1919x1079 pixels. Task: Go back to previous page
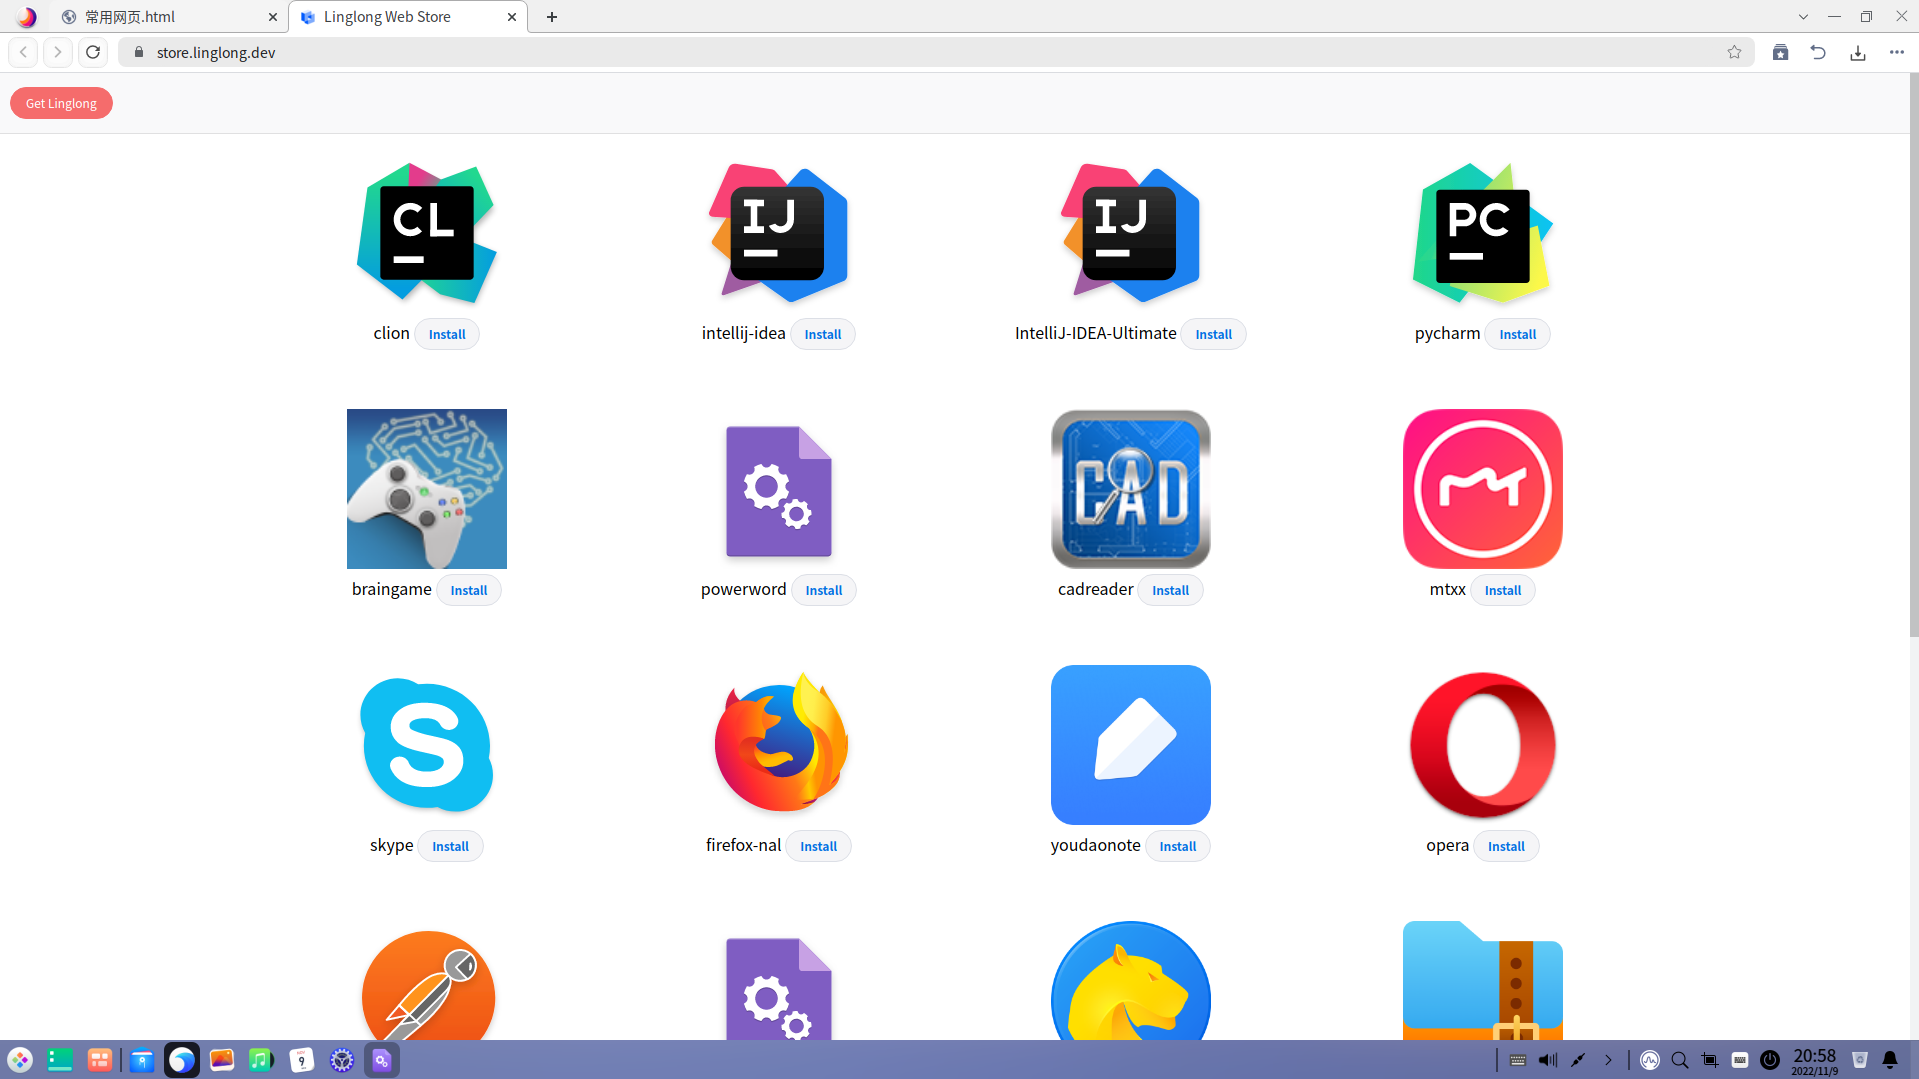(x=23, y=52)
